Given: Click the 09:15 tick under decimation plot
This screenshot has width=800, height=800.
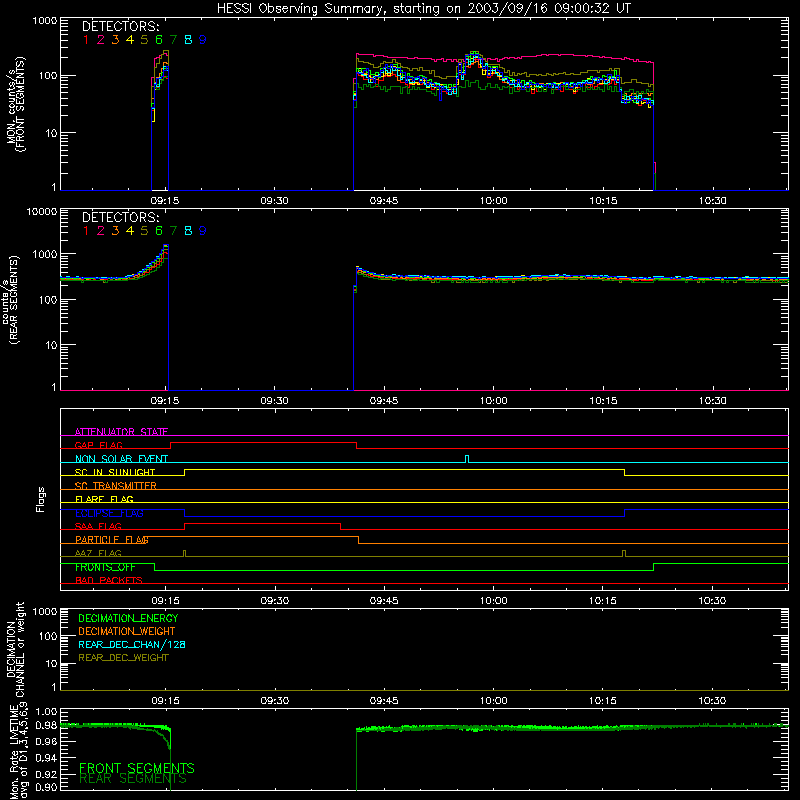Looking at the screenshot, I should pos(165,701).
